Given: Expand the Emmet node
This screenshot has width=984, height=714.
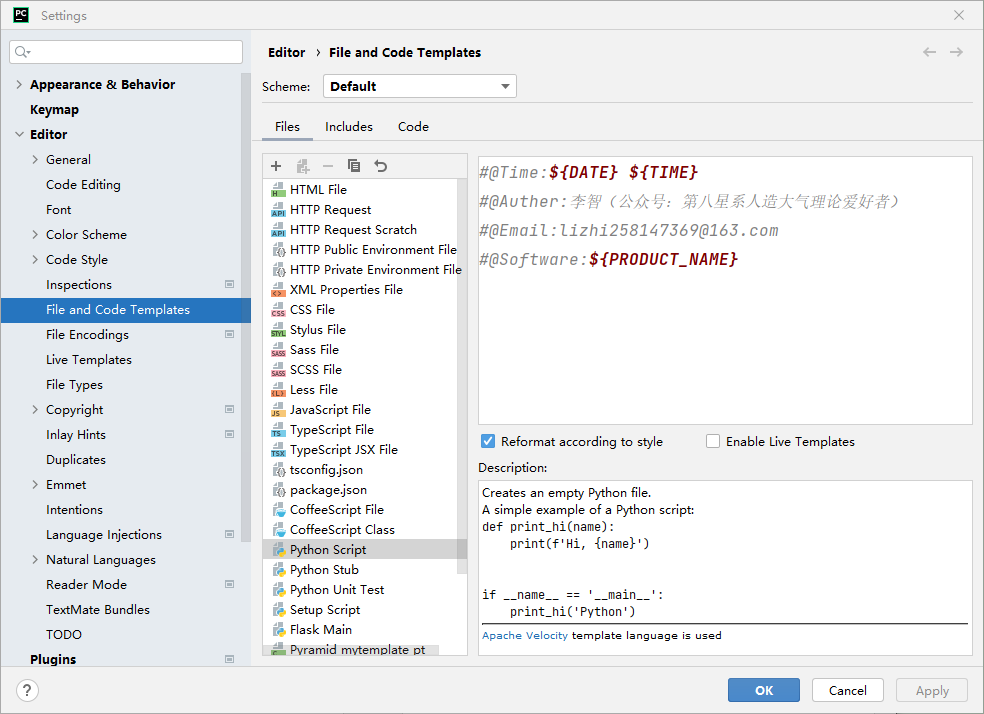Looking at the screenshot, I should coord(35,484).
